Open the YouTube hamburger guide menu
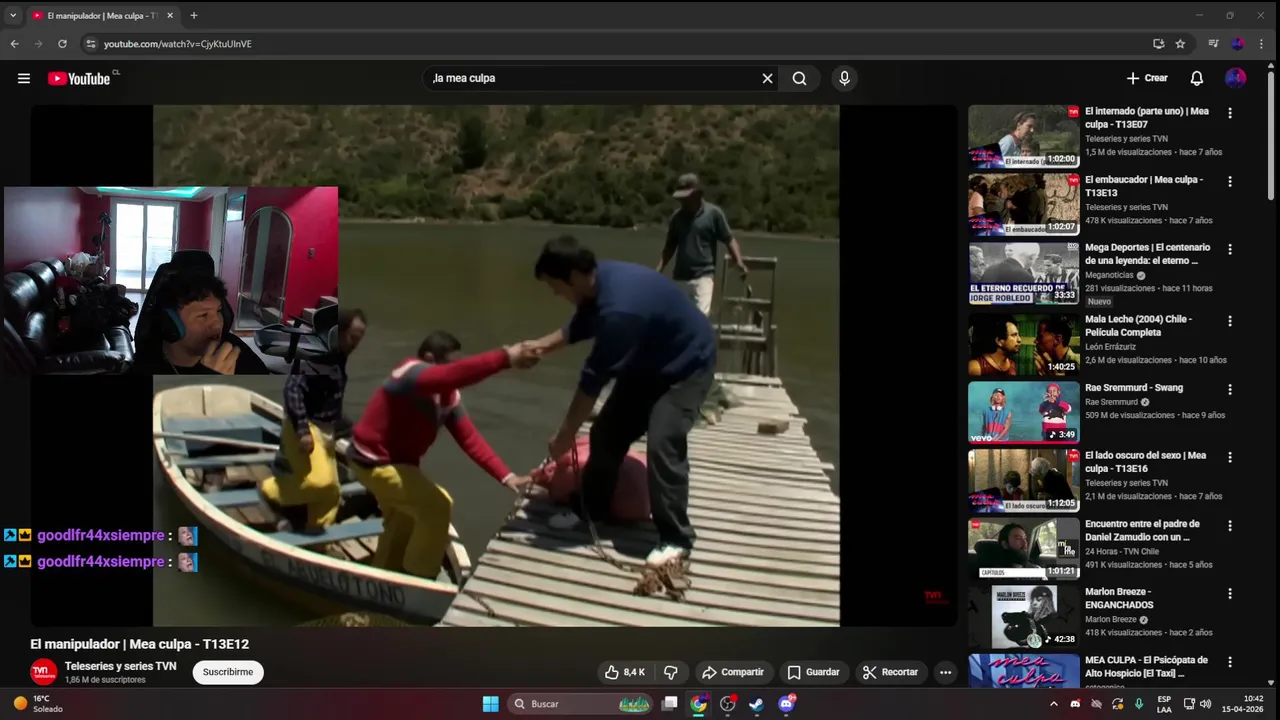The image size is (1280, 720). pyautogui.click(x=24, y=78)
